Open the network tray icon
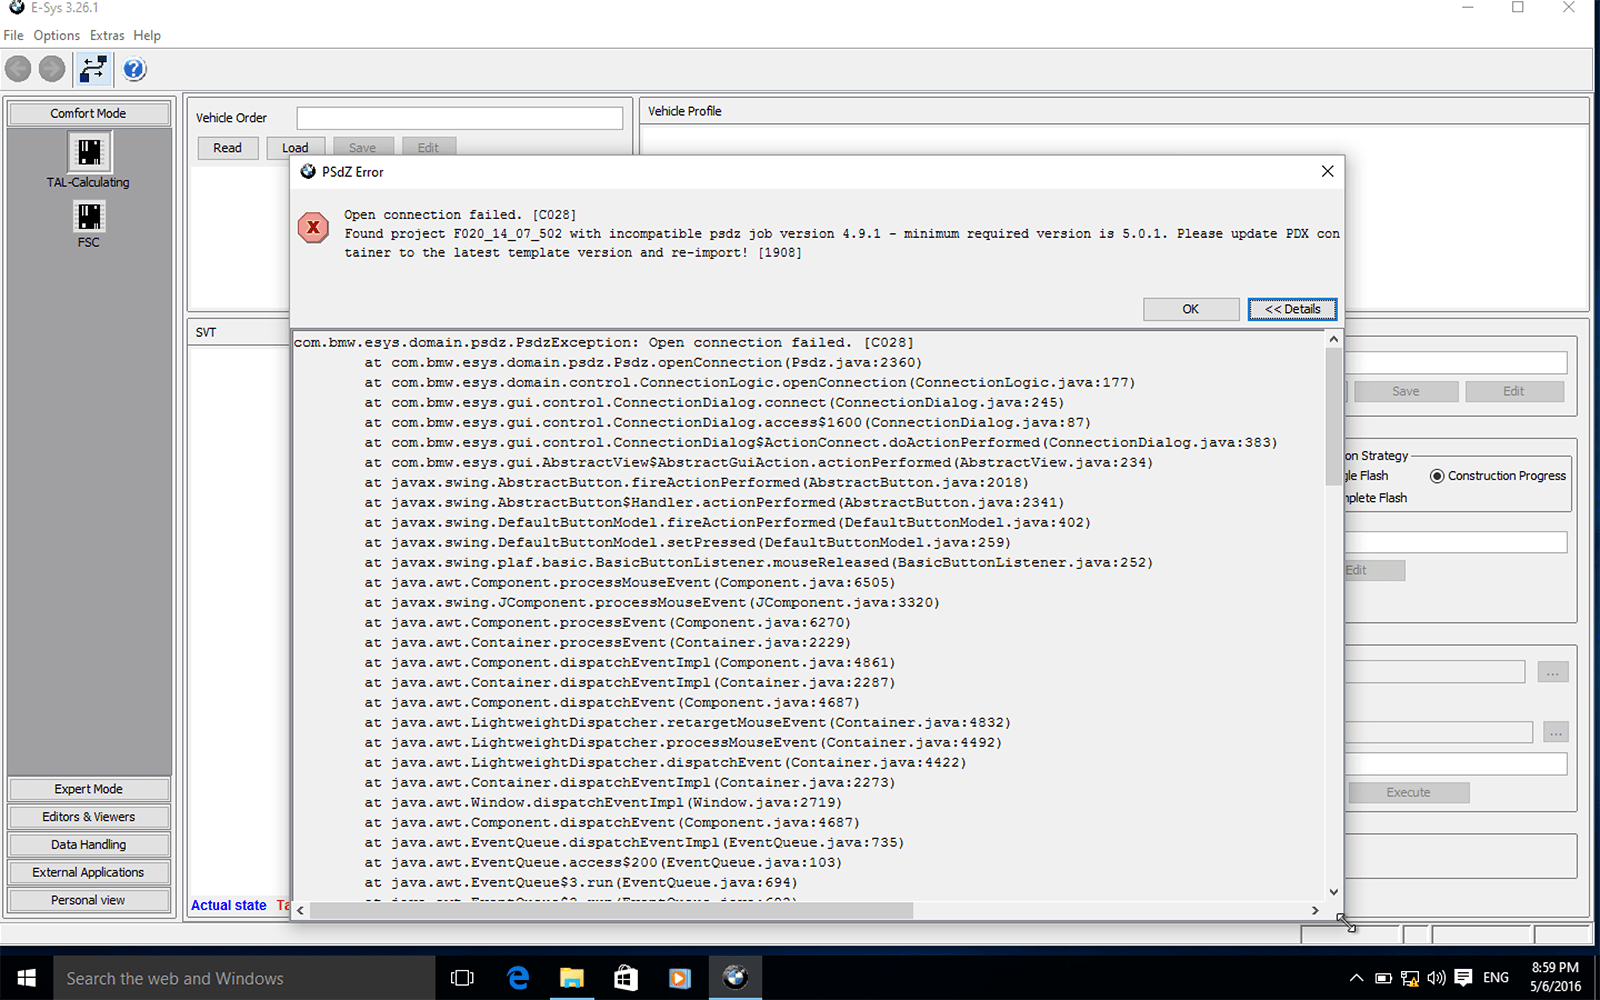 1410,978
